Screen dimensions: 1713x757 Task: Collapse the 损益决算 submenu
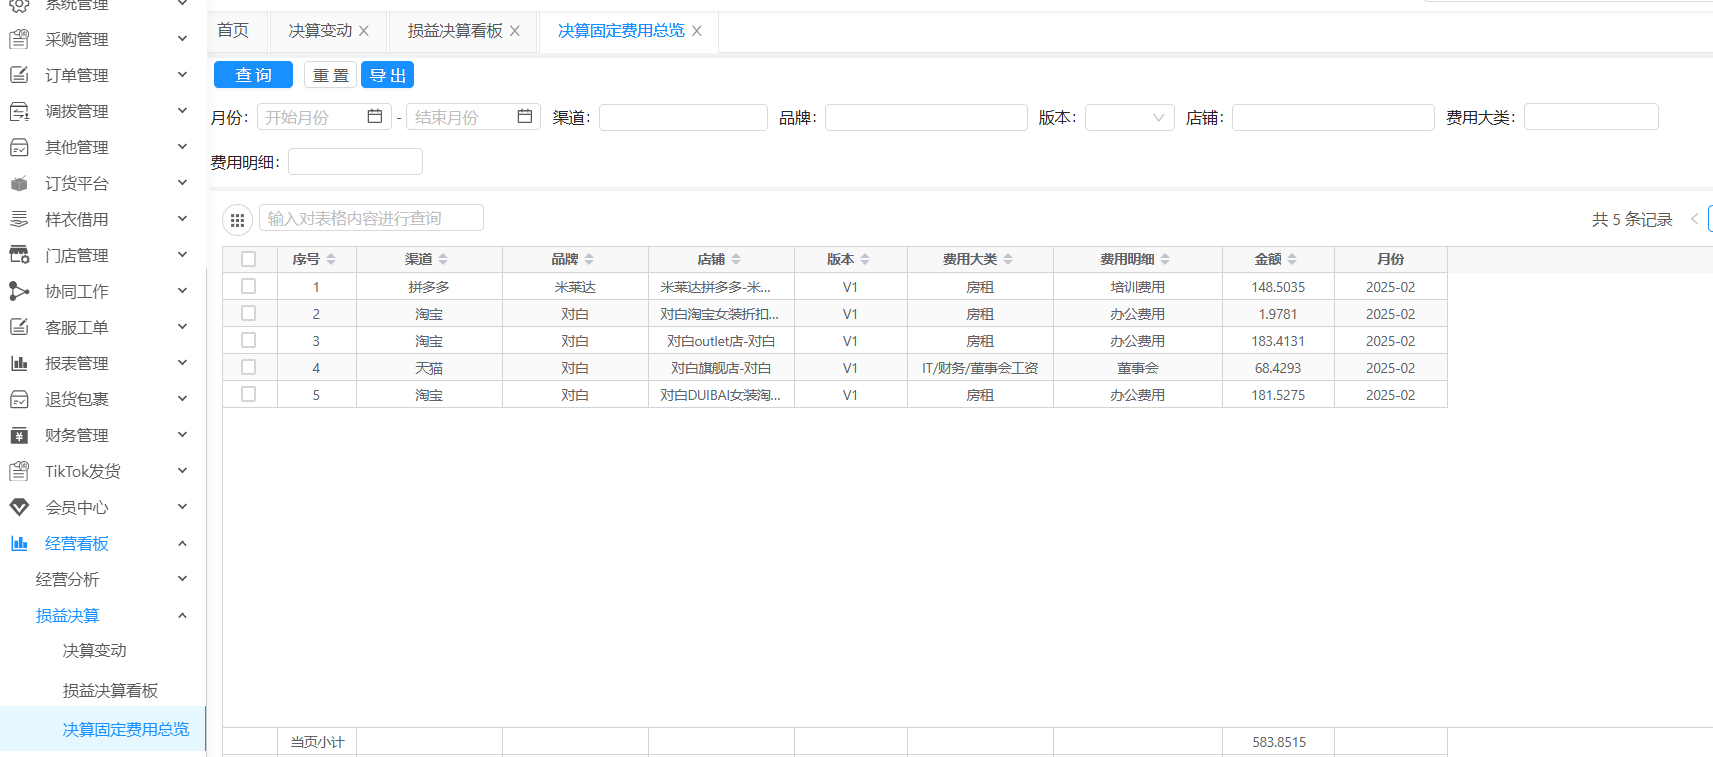coord(182,615)
